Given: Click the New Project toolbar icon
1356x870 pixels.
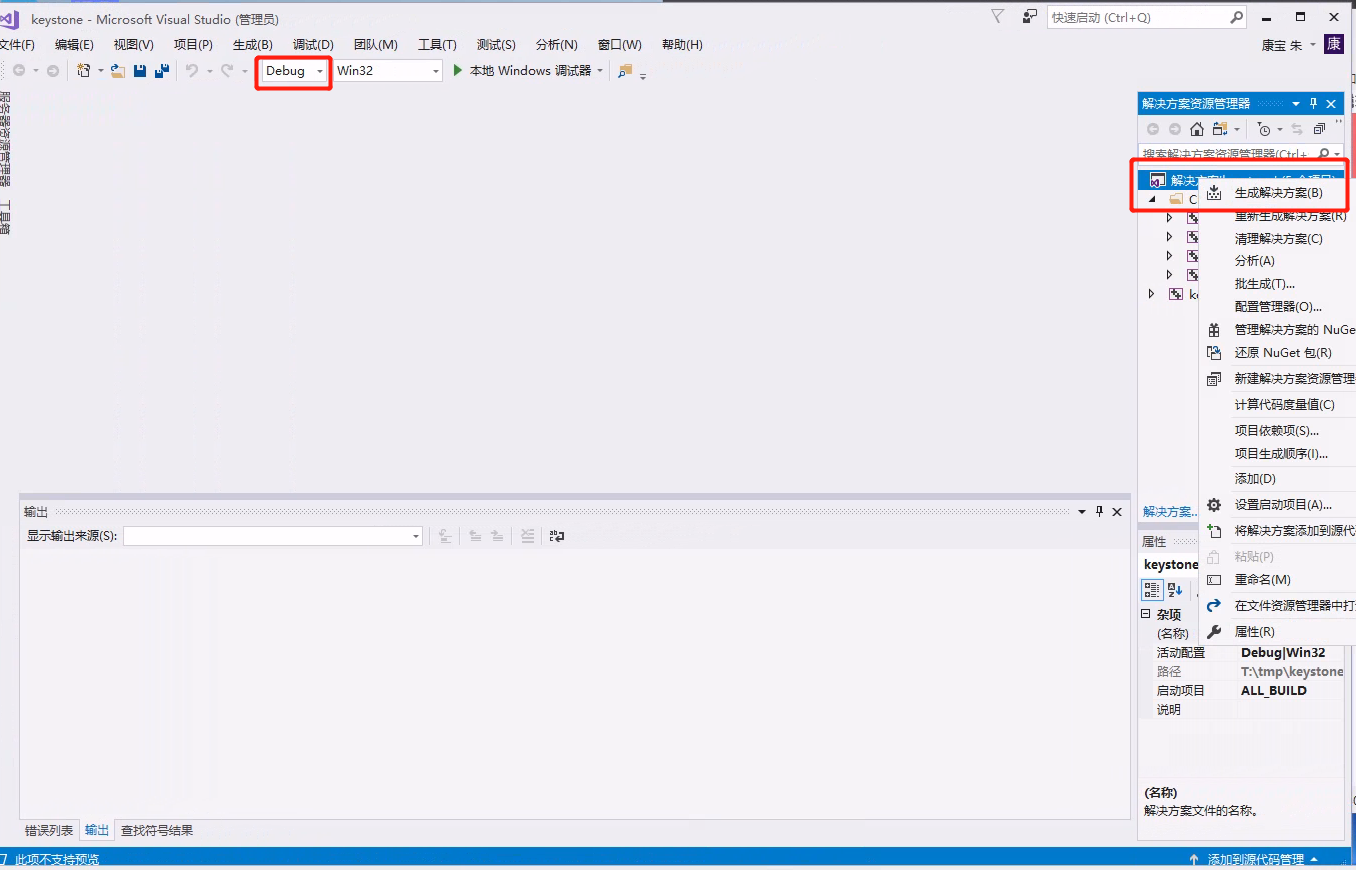Looking at the screenshot, I should [84, 71].
